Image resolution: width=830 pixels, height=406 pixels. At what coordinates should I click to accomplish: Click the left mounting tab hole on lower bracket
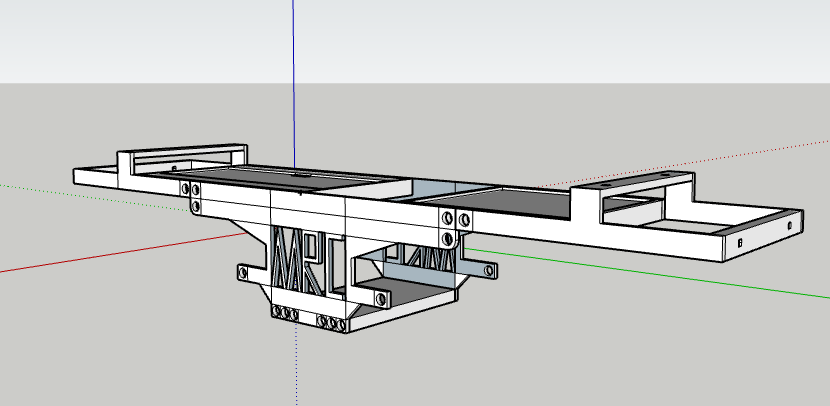243,273
